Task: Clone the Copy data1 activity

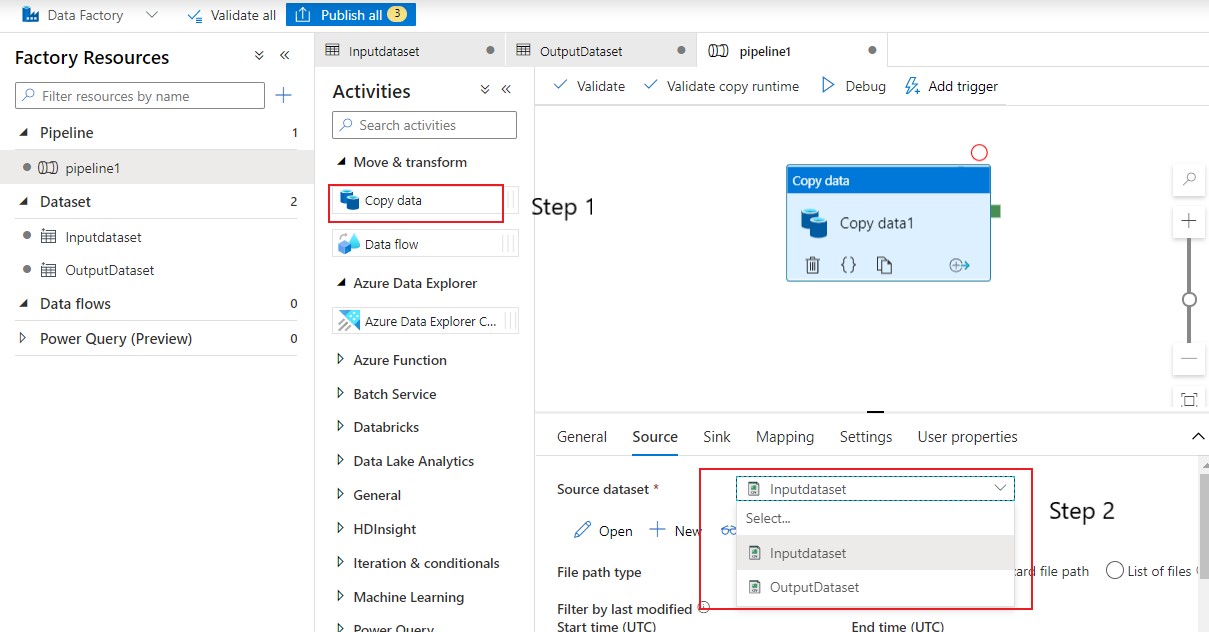Action: pos(884,265)
